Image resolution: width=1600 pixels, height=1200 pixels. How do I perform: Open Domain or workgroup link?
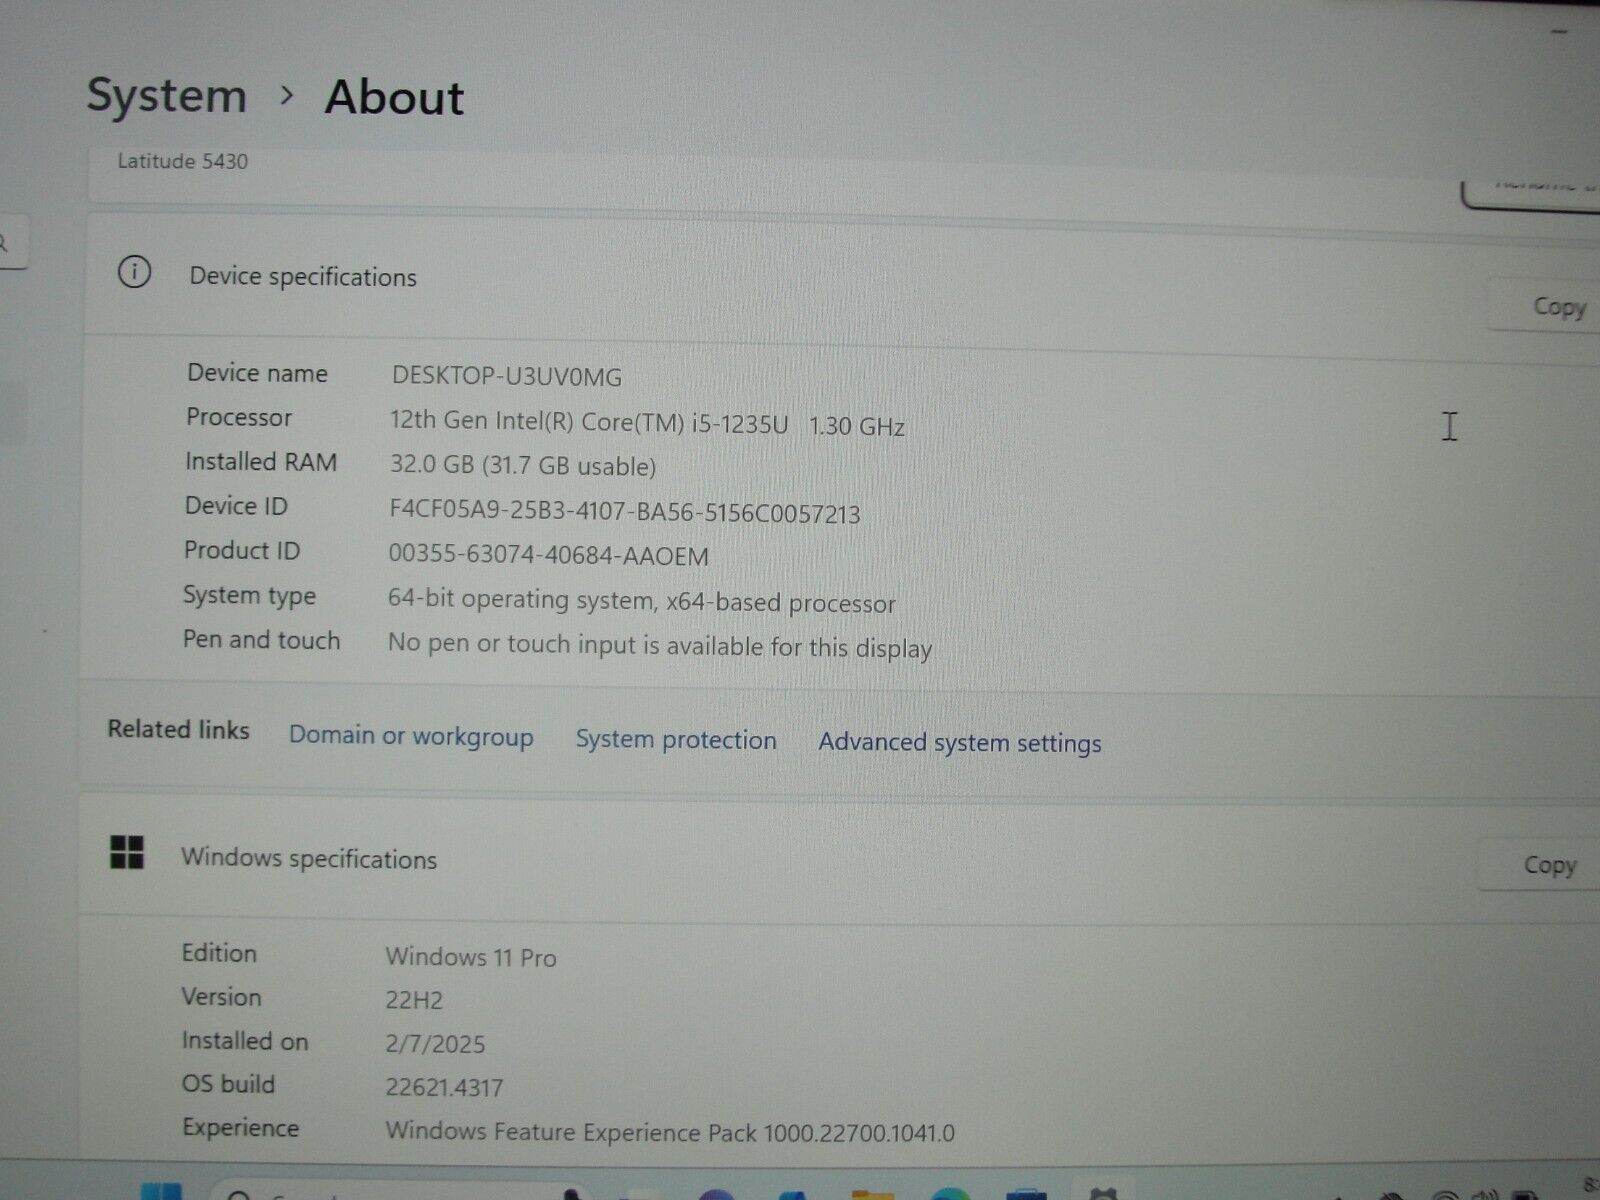pyautogui.click(x=411, y=736)
